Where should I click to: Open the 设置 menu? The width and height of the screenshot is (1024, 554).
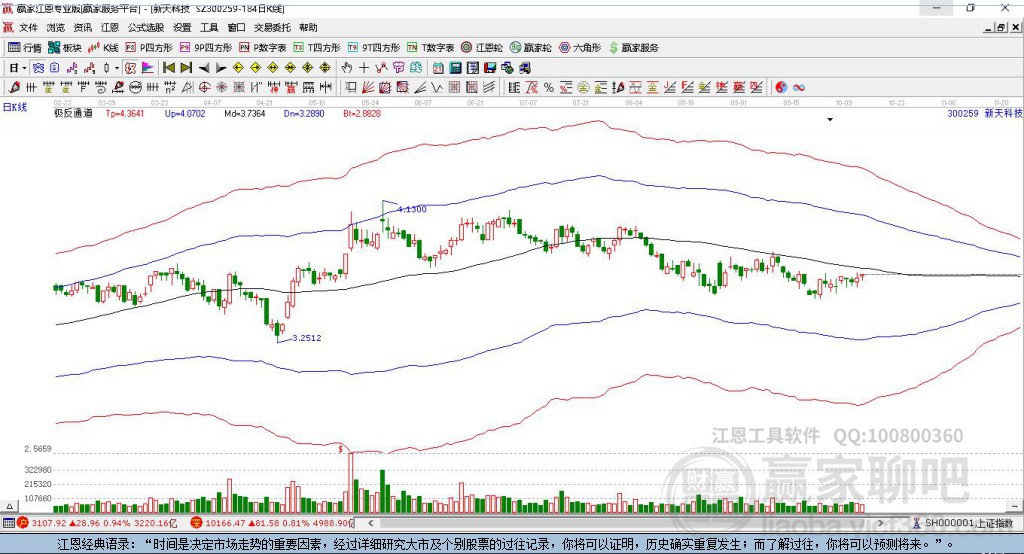(x=182, y=27)
